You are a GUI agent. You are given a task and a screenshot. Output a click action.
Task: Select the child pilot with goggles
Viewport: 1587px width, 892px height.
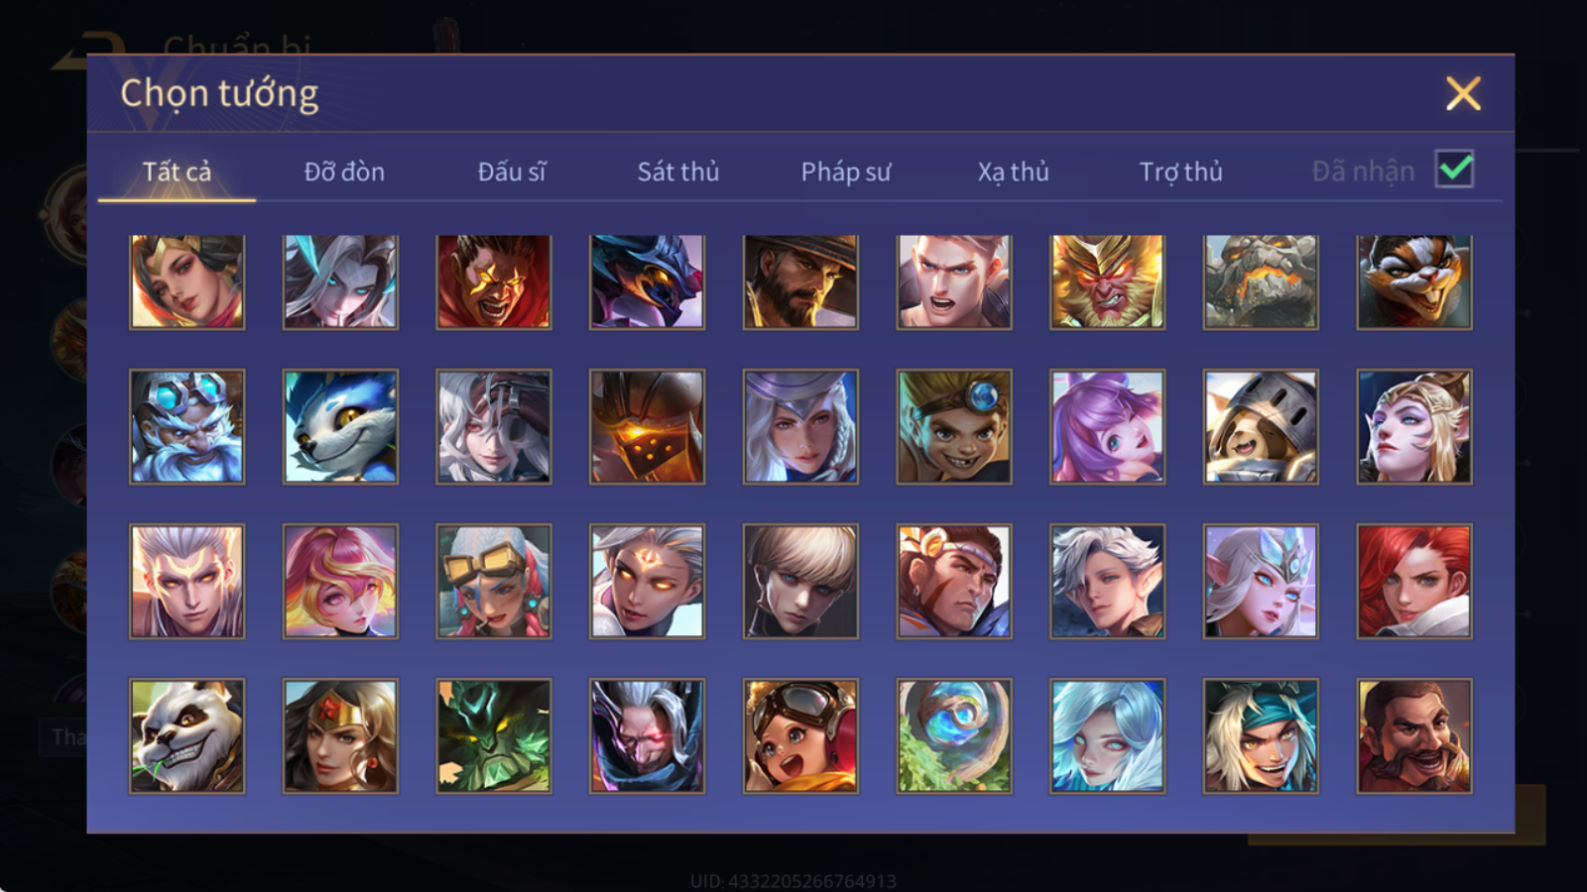coord(800,736)
